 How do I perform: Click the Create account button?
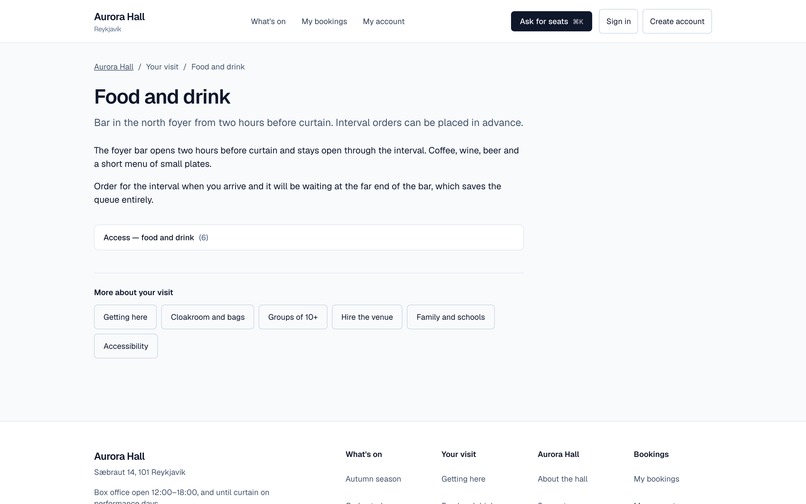676,21
